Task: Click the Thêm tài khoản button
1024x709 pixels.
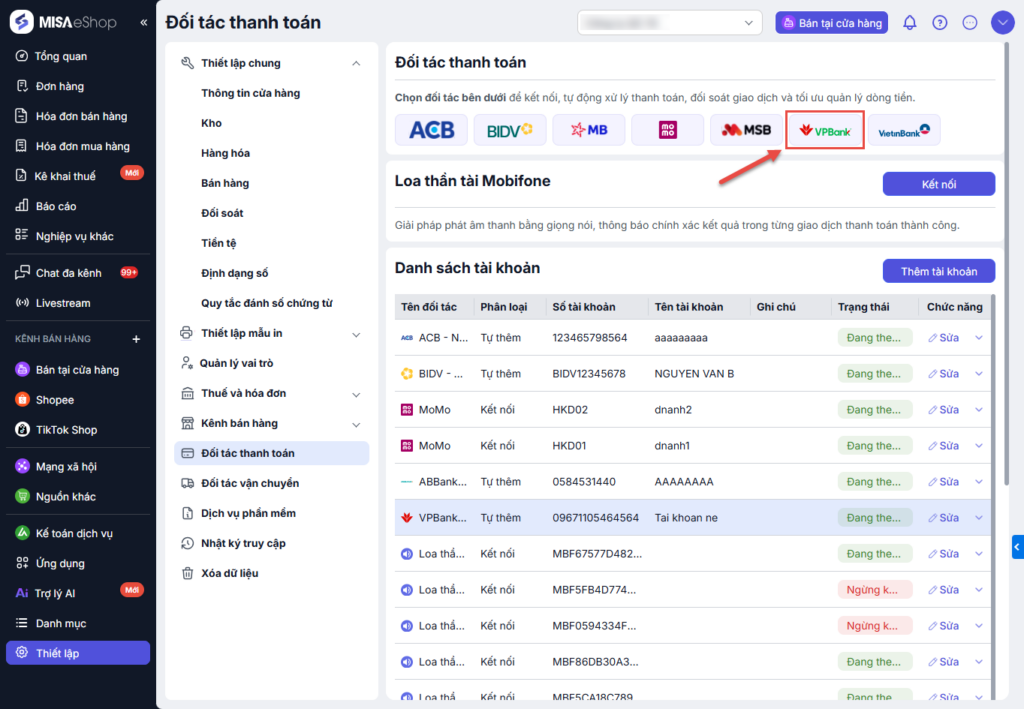Action: [x=938, y=272]
